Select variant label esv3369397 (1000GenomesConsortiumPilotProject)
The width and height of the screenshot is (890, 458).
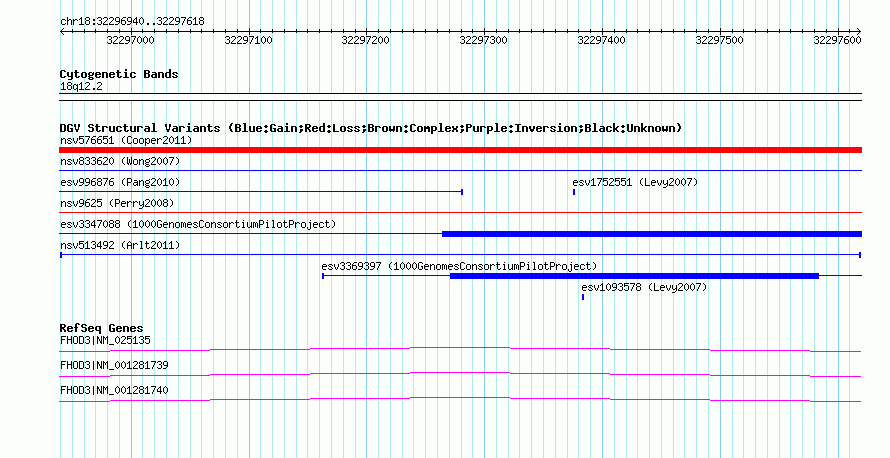(x=459, y=266)
